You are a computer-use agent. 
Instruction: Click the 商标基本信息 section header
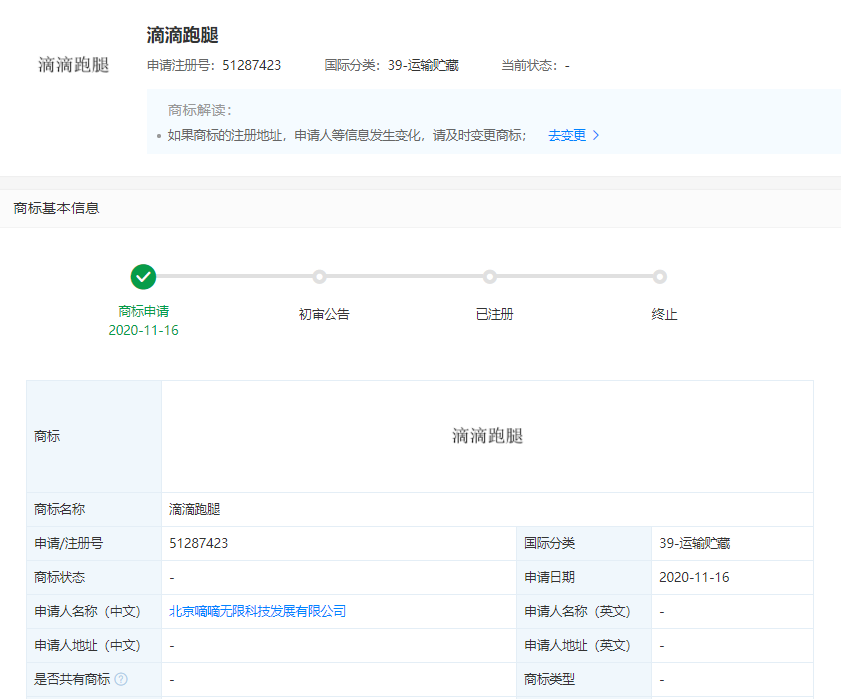click(x=56, y=208)
